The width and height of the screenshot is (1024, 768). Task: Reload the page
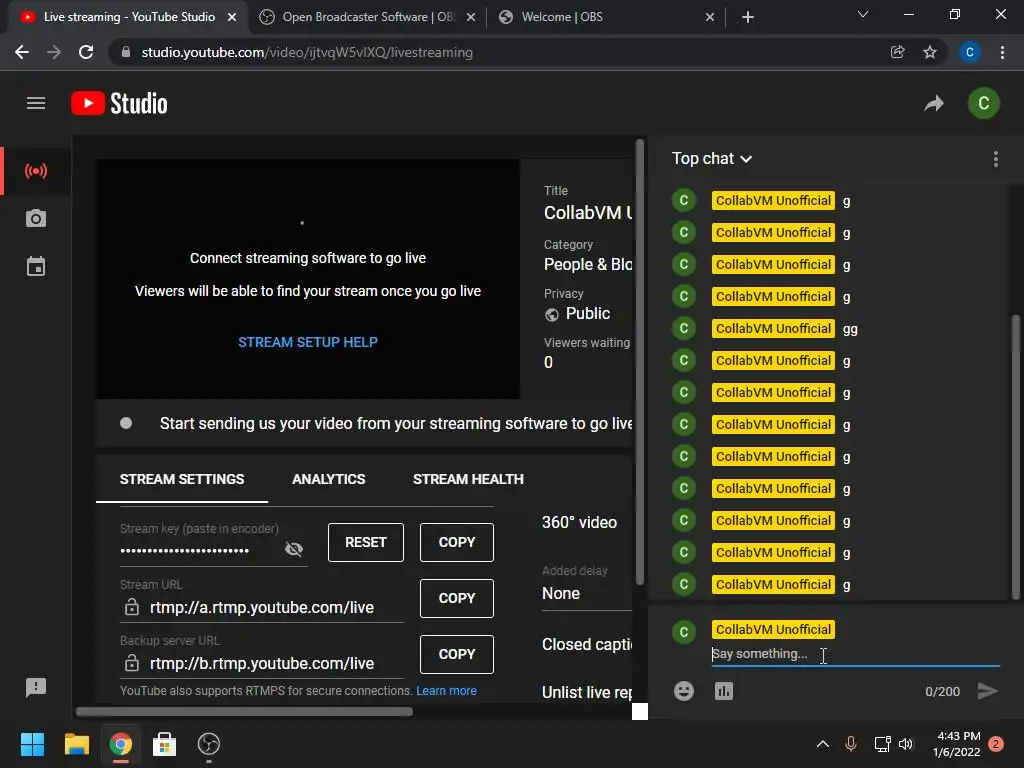pos(86,52)
